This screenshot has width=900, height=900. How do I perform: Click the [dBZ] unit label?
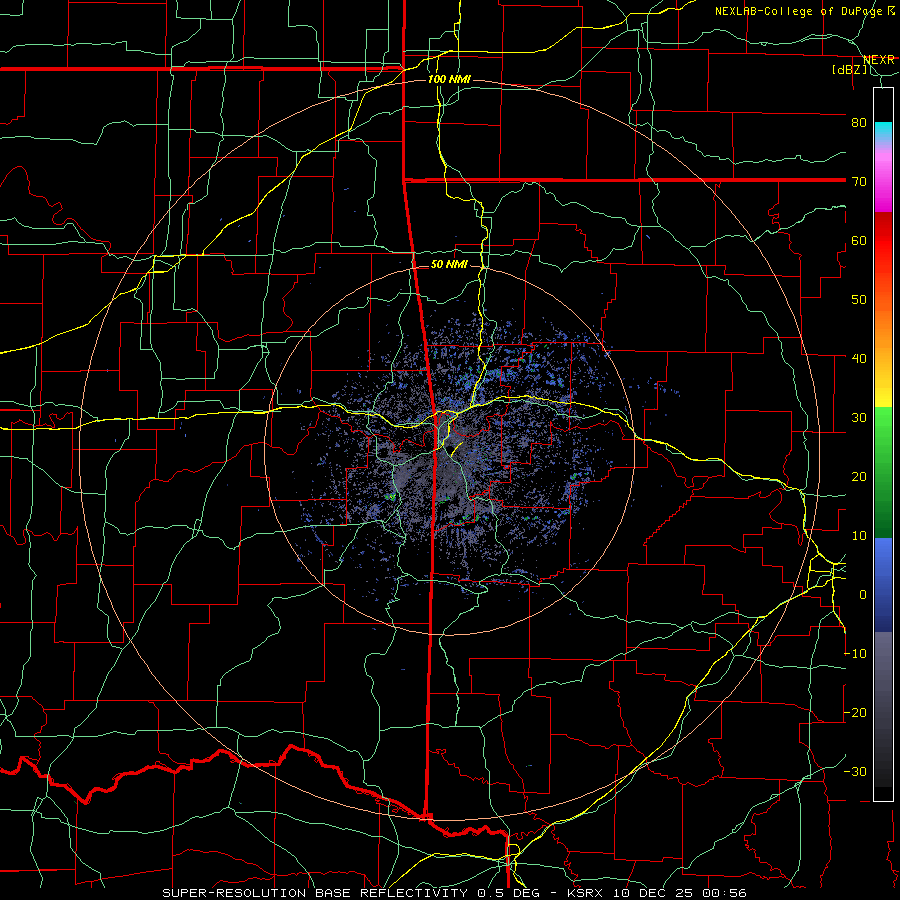[849, 70]
